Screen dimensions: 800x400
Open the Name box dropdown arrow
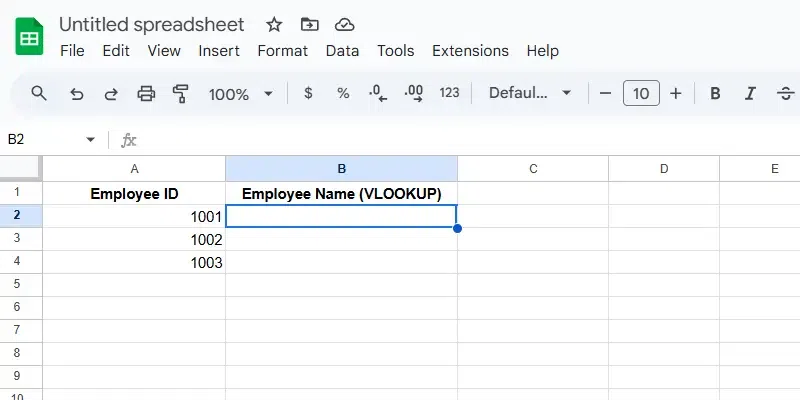(91, 140)
